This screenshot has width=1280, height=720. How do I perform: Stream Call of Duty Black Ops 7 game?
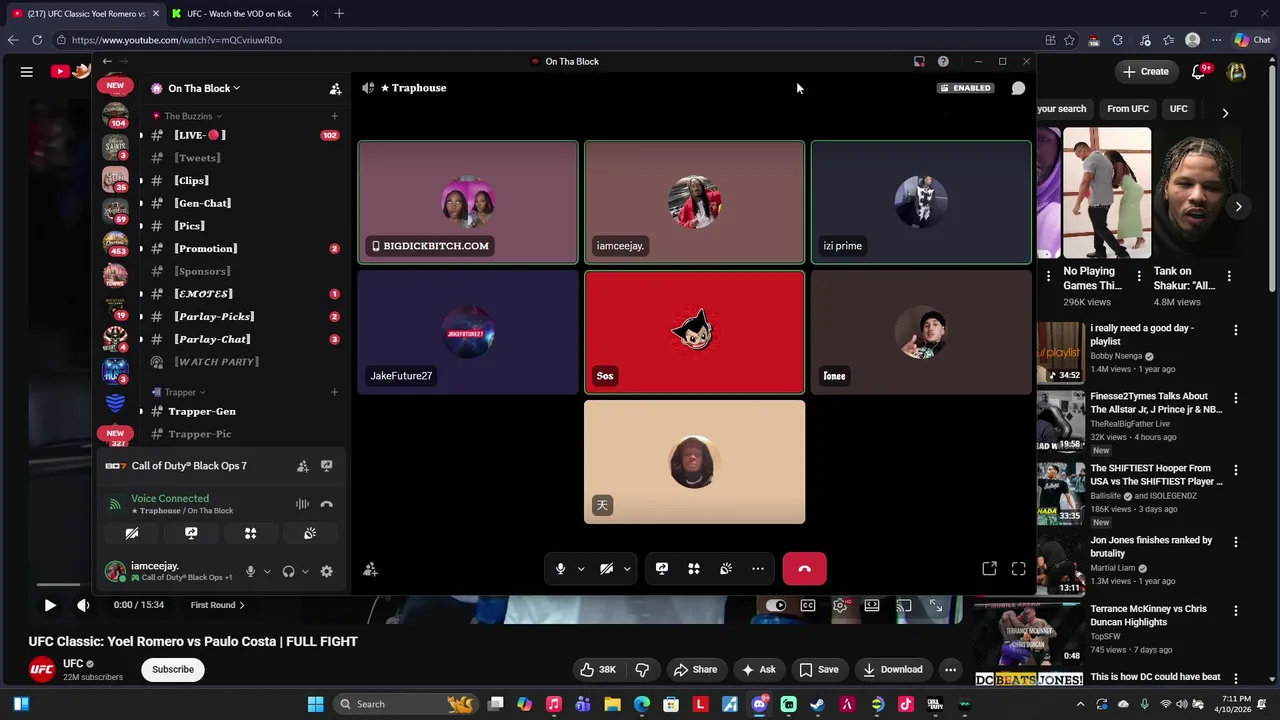pyautogui.click(x=326, y=466)
